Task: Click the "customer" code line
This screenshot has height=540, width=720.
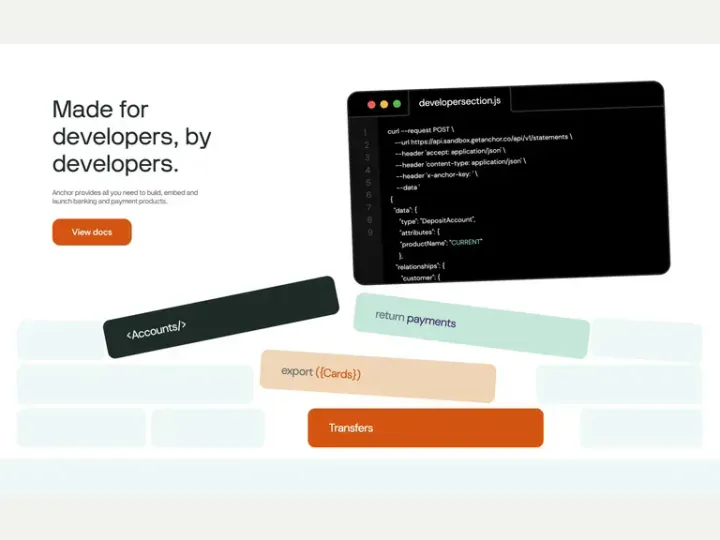Action: pos(421,277)
